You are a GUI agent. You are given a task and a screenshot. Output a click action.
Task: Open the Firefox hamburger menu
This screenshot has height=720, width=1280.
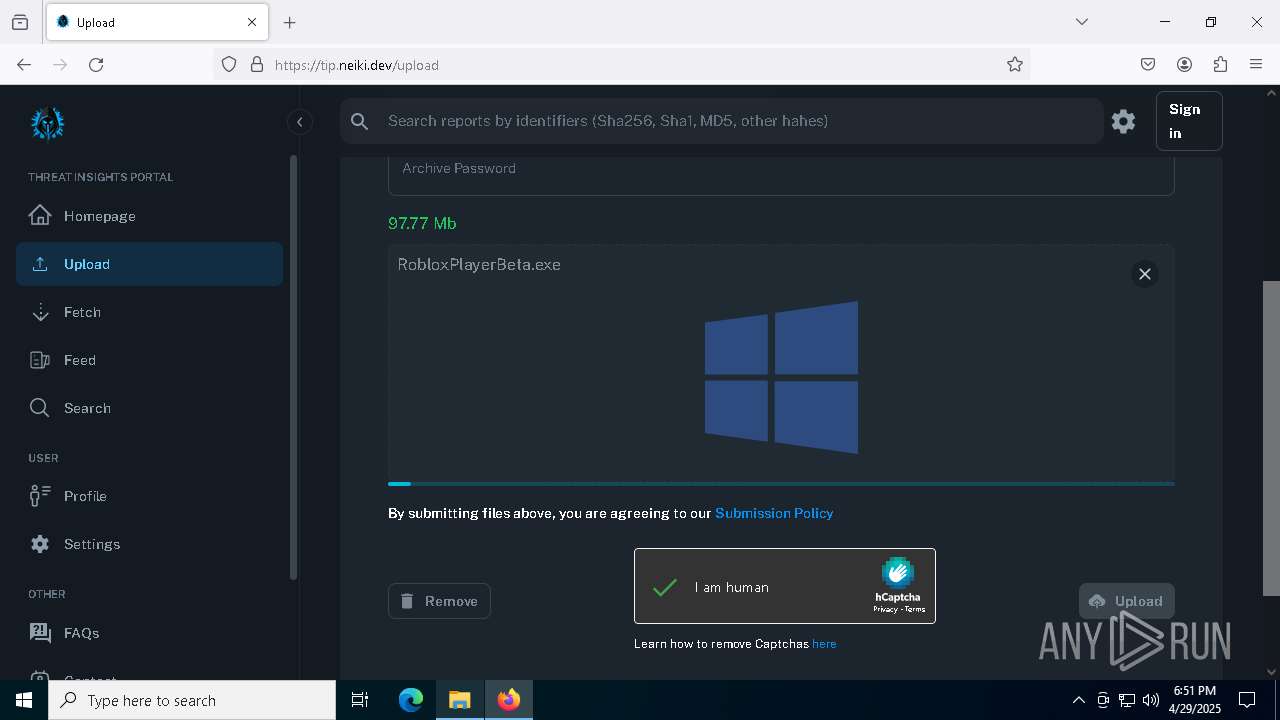(x=1256, y=64)
